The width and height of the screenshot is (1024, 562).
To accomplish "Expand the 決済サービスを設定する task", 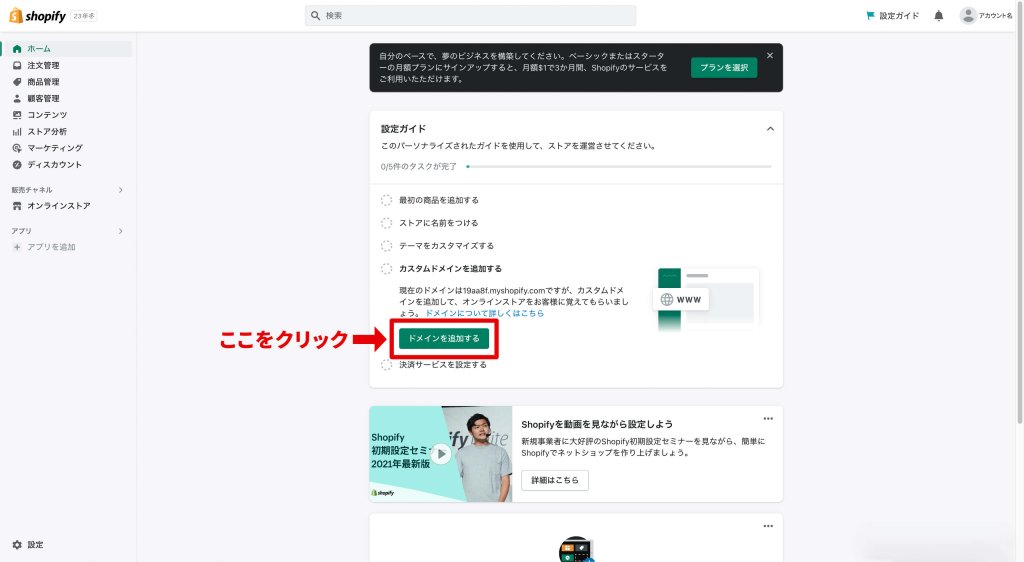I will (443, 364).
